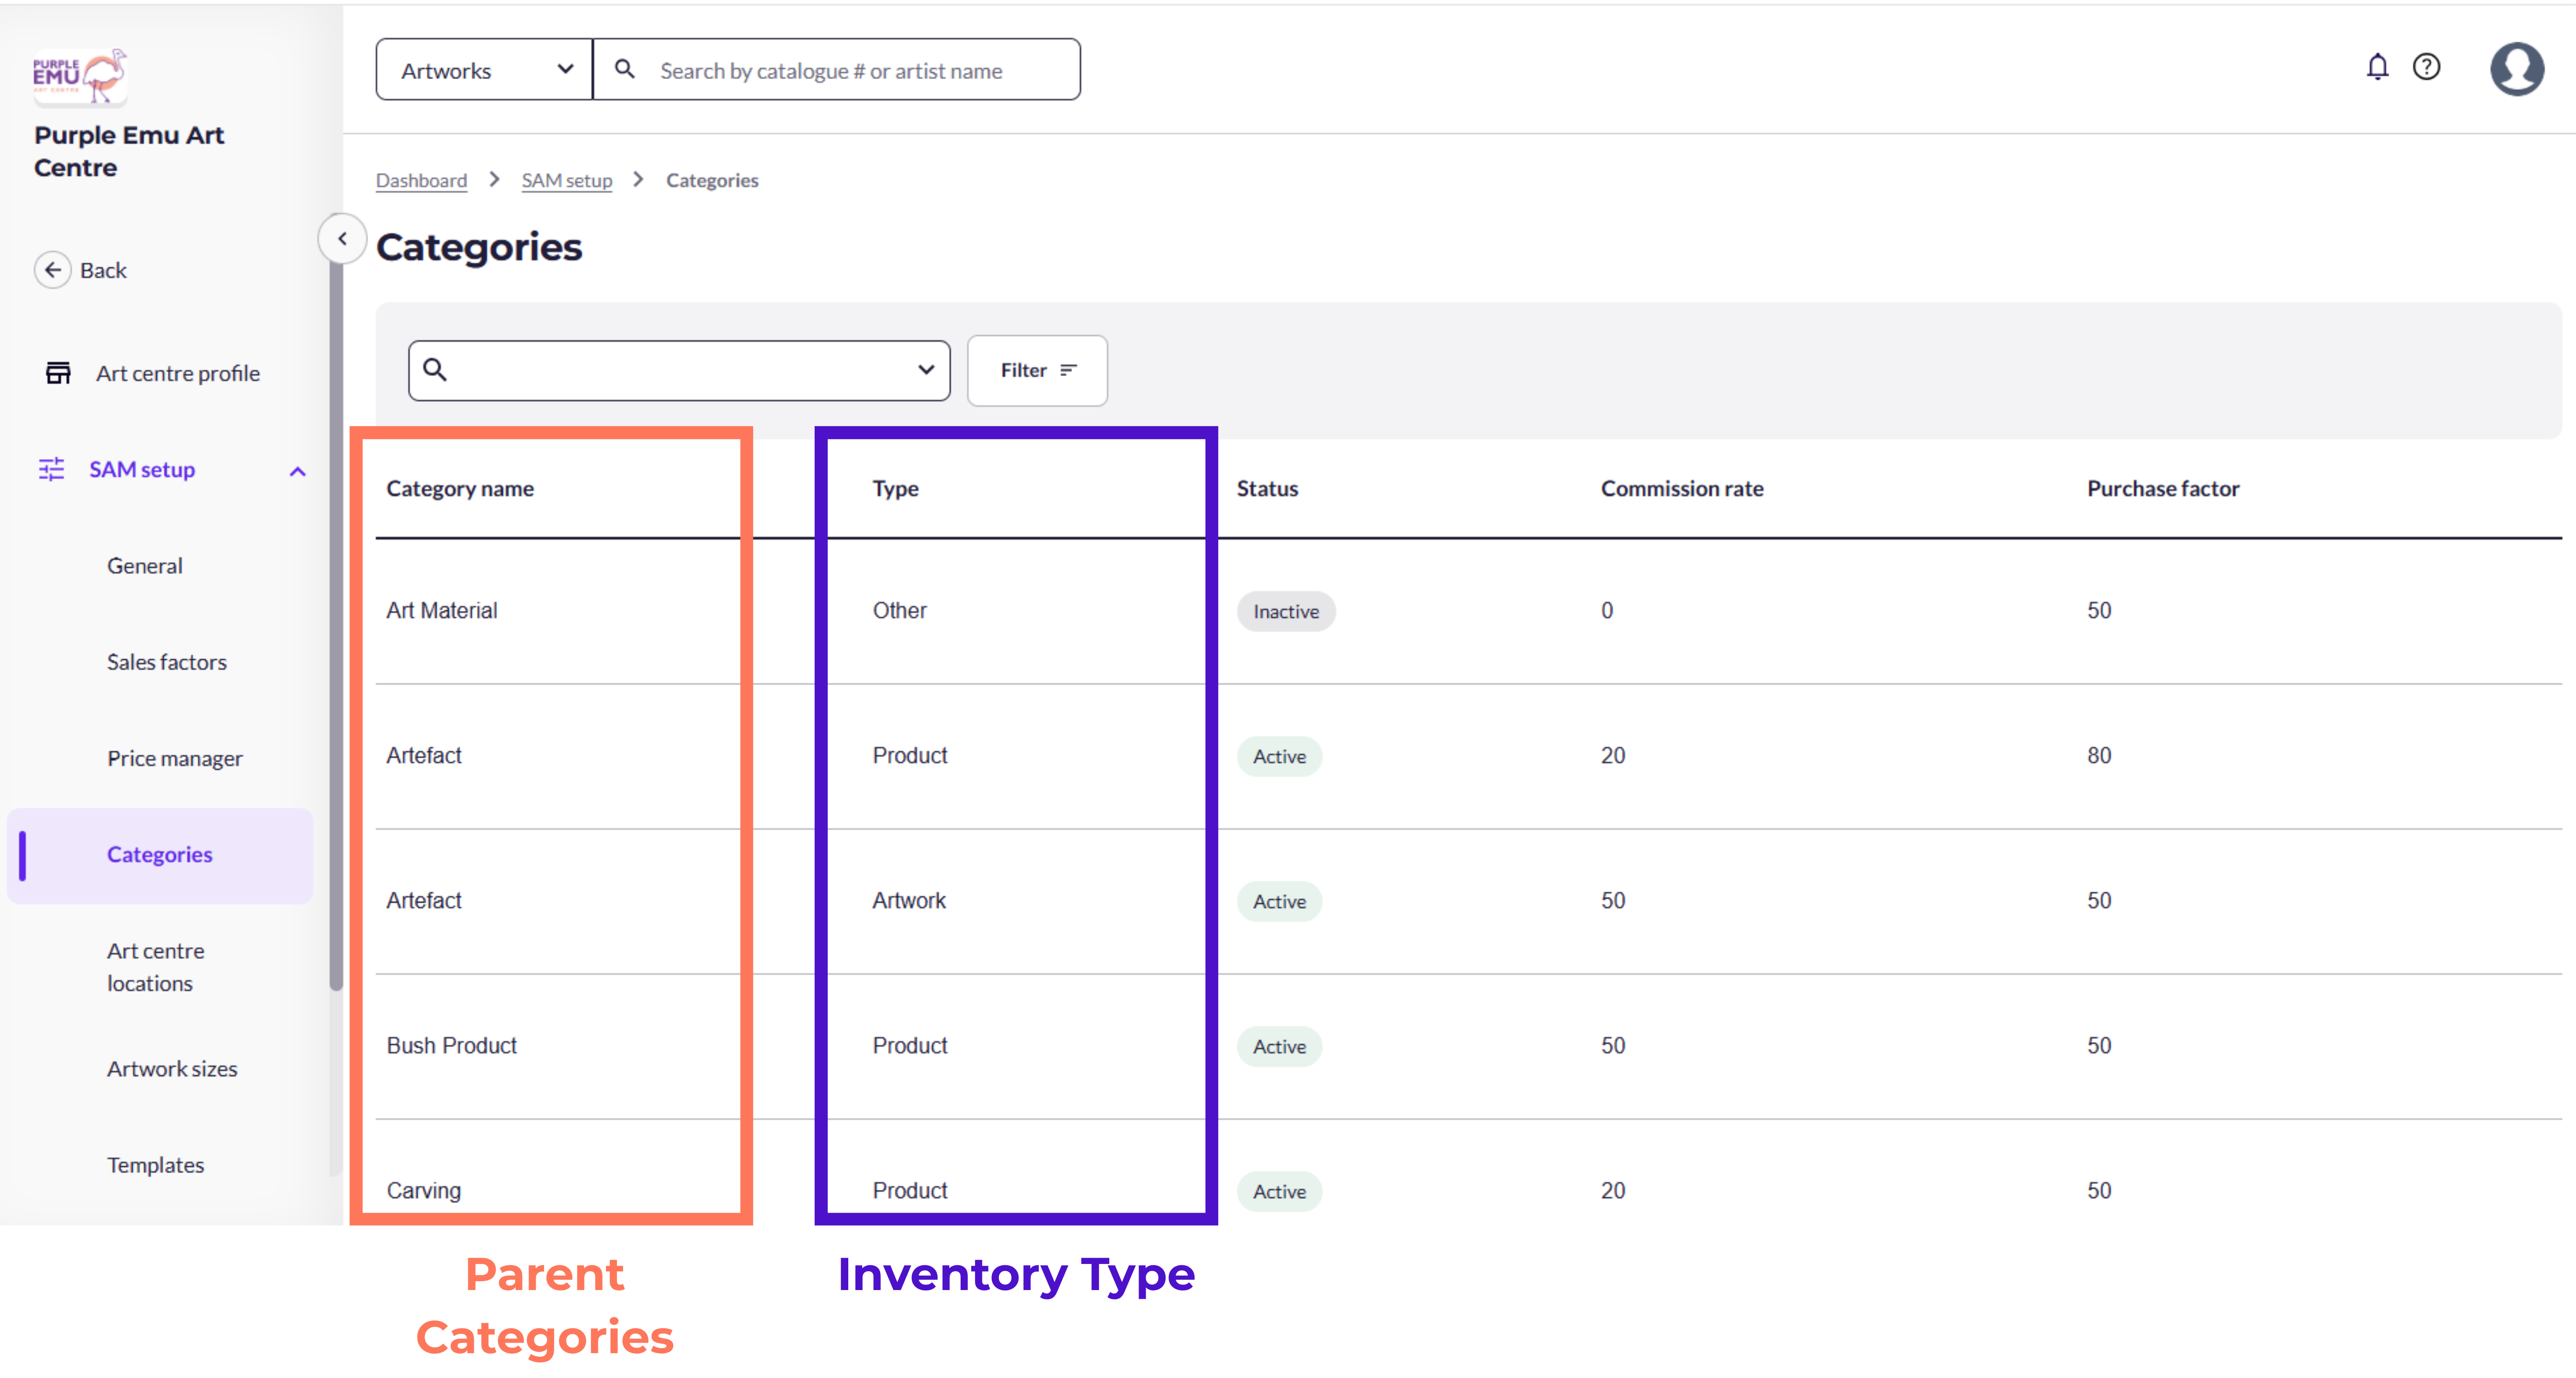This screenshot has height=1378, width=2576.
Task: Go to Artwork sizes
Action: [172, 1069]
